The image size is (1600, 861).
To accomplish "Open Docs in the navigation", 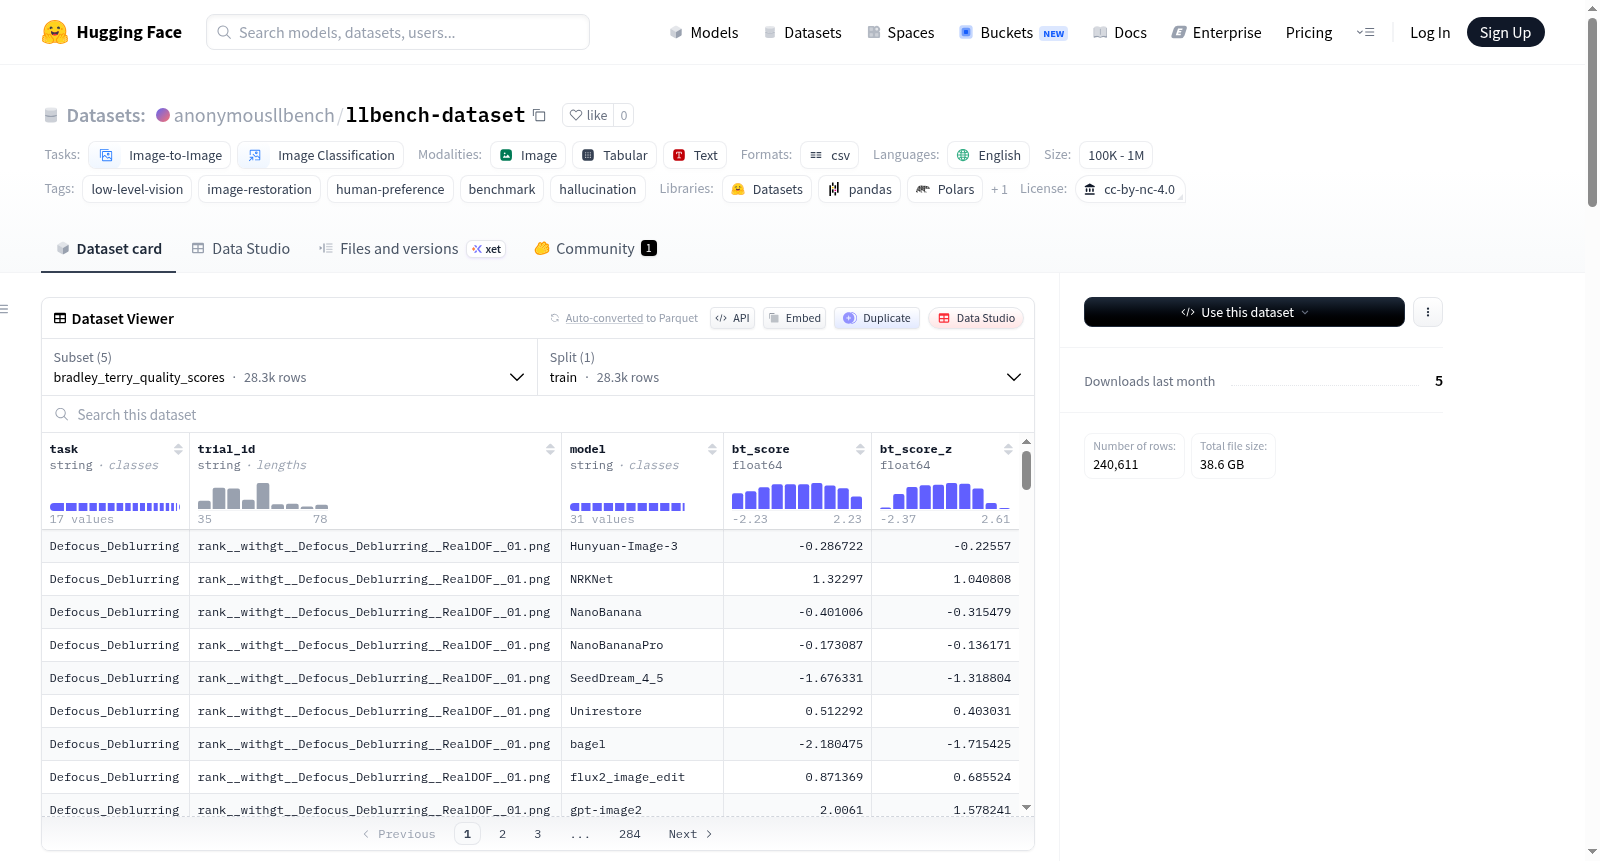I will coord(1120,32).
